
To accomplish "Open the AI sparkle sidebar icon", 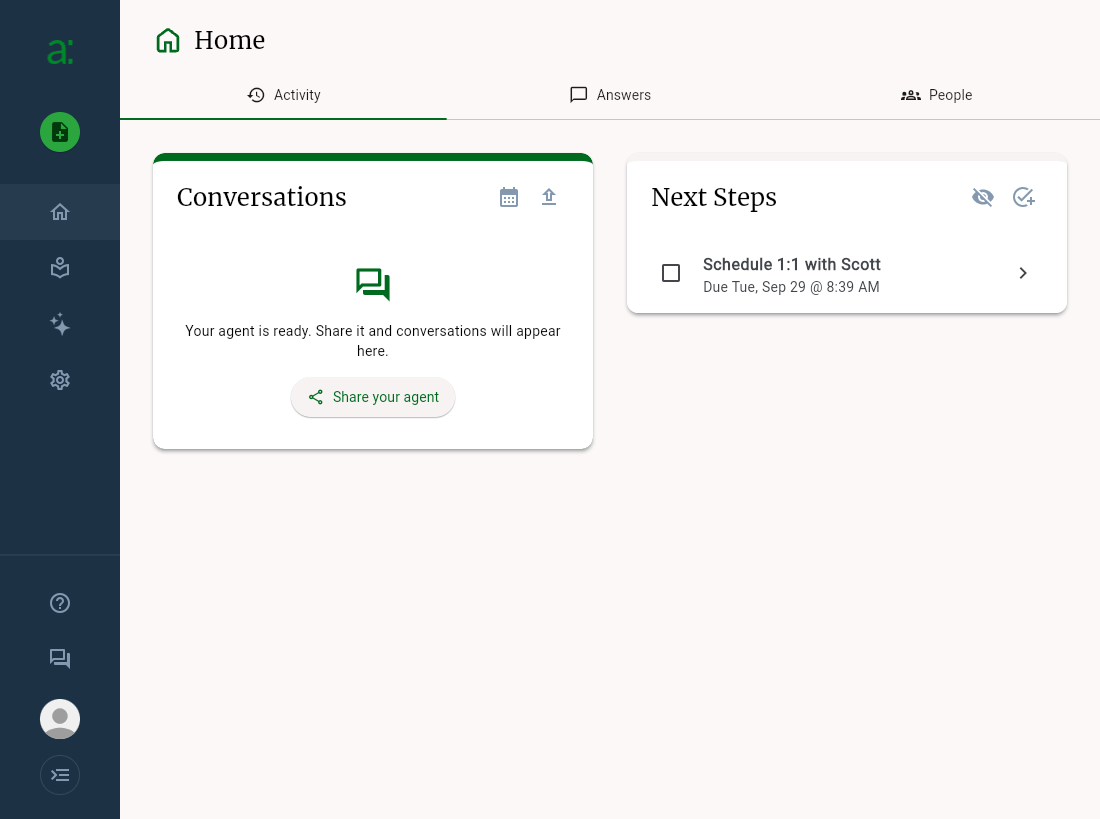I will click(60, 324).
